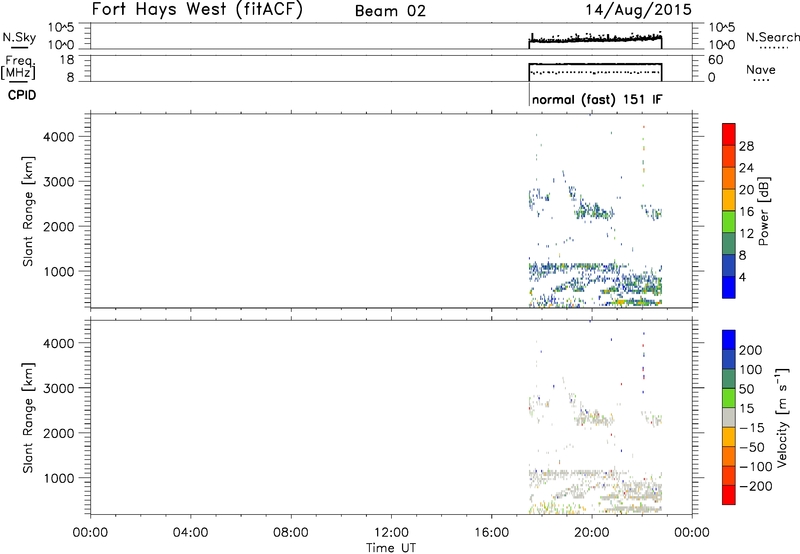
Task: Click the 'N.Search' legend label
Action: coord(772,37)
